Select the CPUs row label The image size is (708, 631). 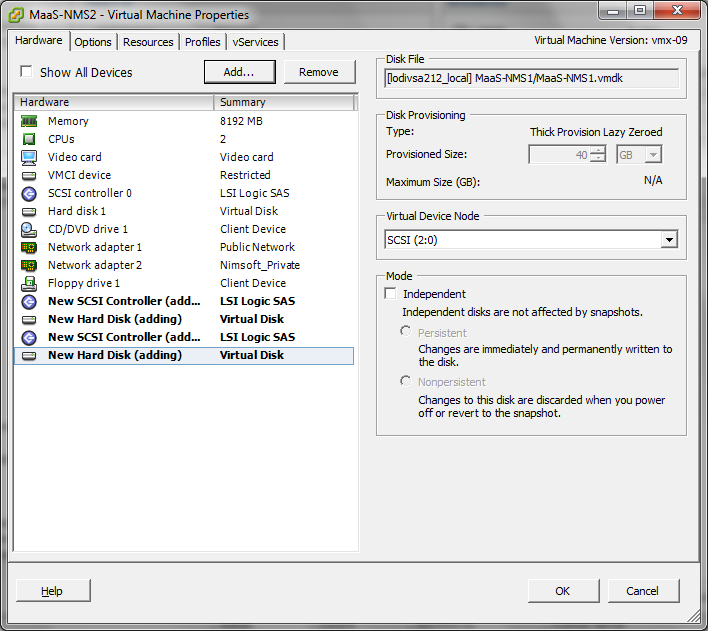[61, 139]
